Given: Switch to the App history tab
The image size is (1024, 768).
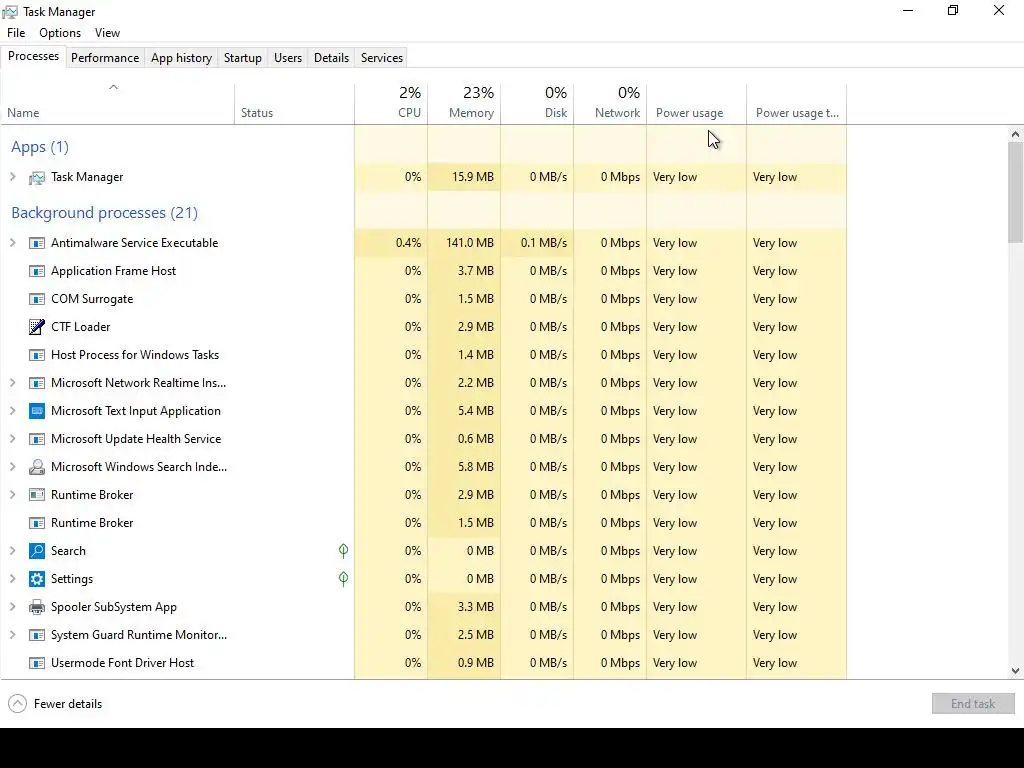Looking at the screenshot, I should pyautogui.click(x=182, y=57).
